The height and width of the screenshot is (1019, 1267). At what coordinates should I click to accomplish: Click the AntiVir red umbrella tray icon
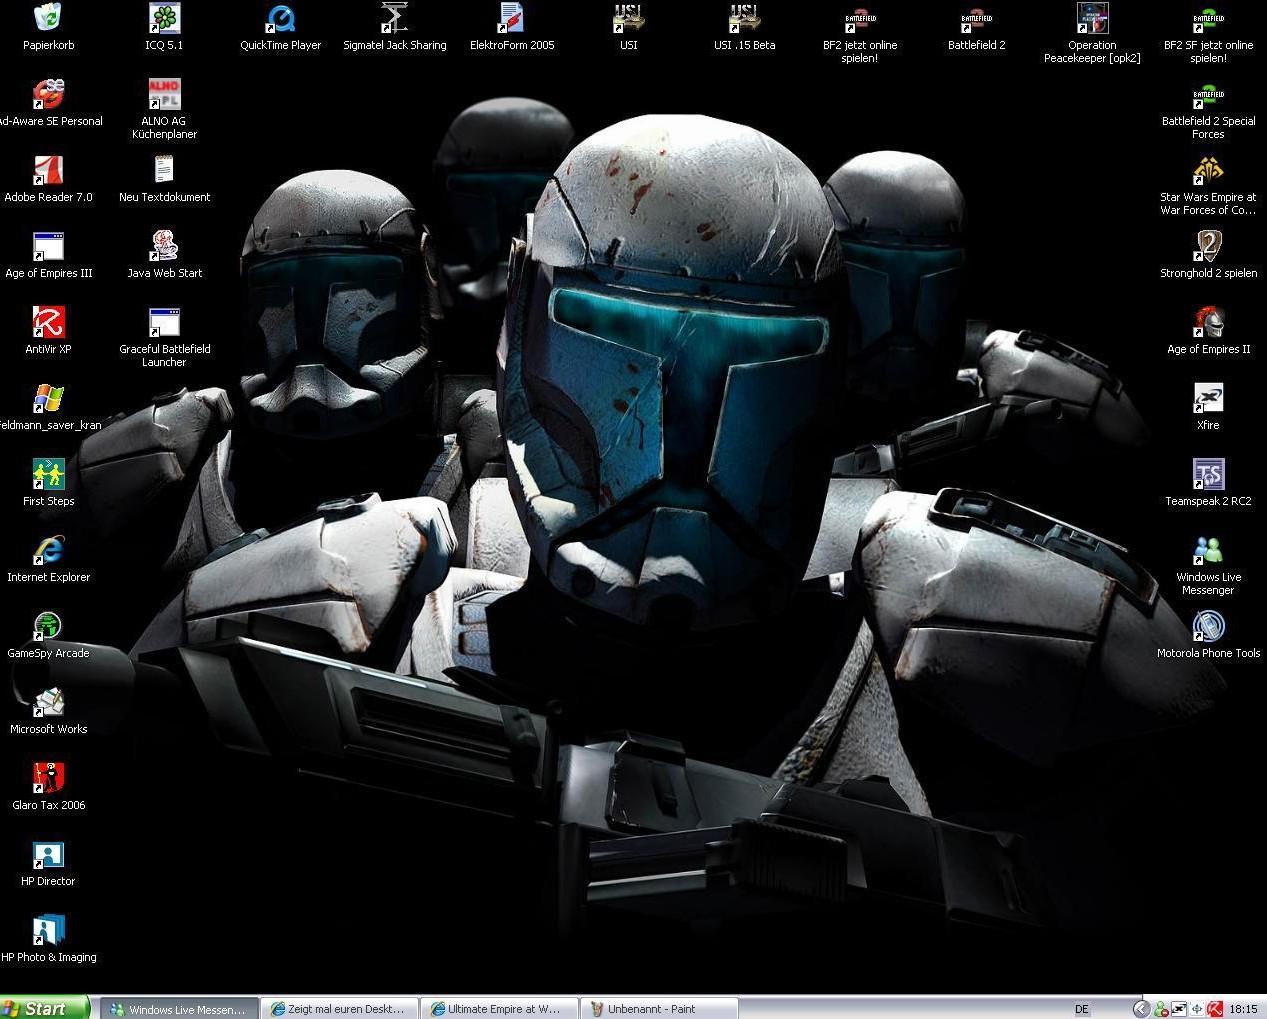click(1214, 1009)
